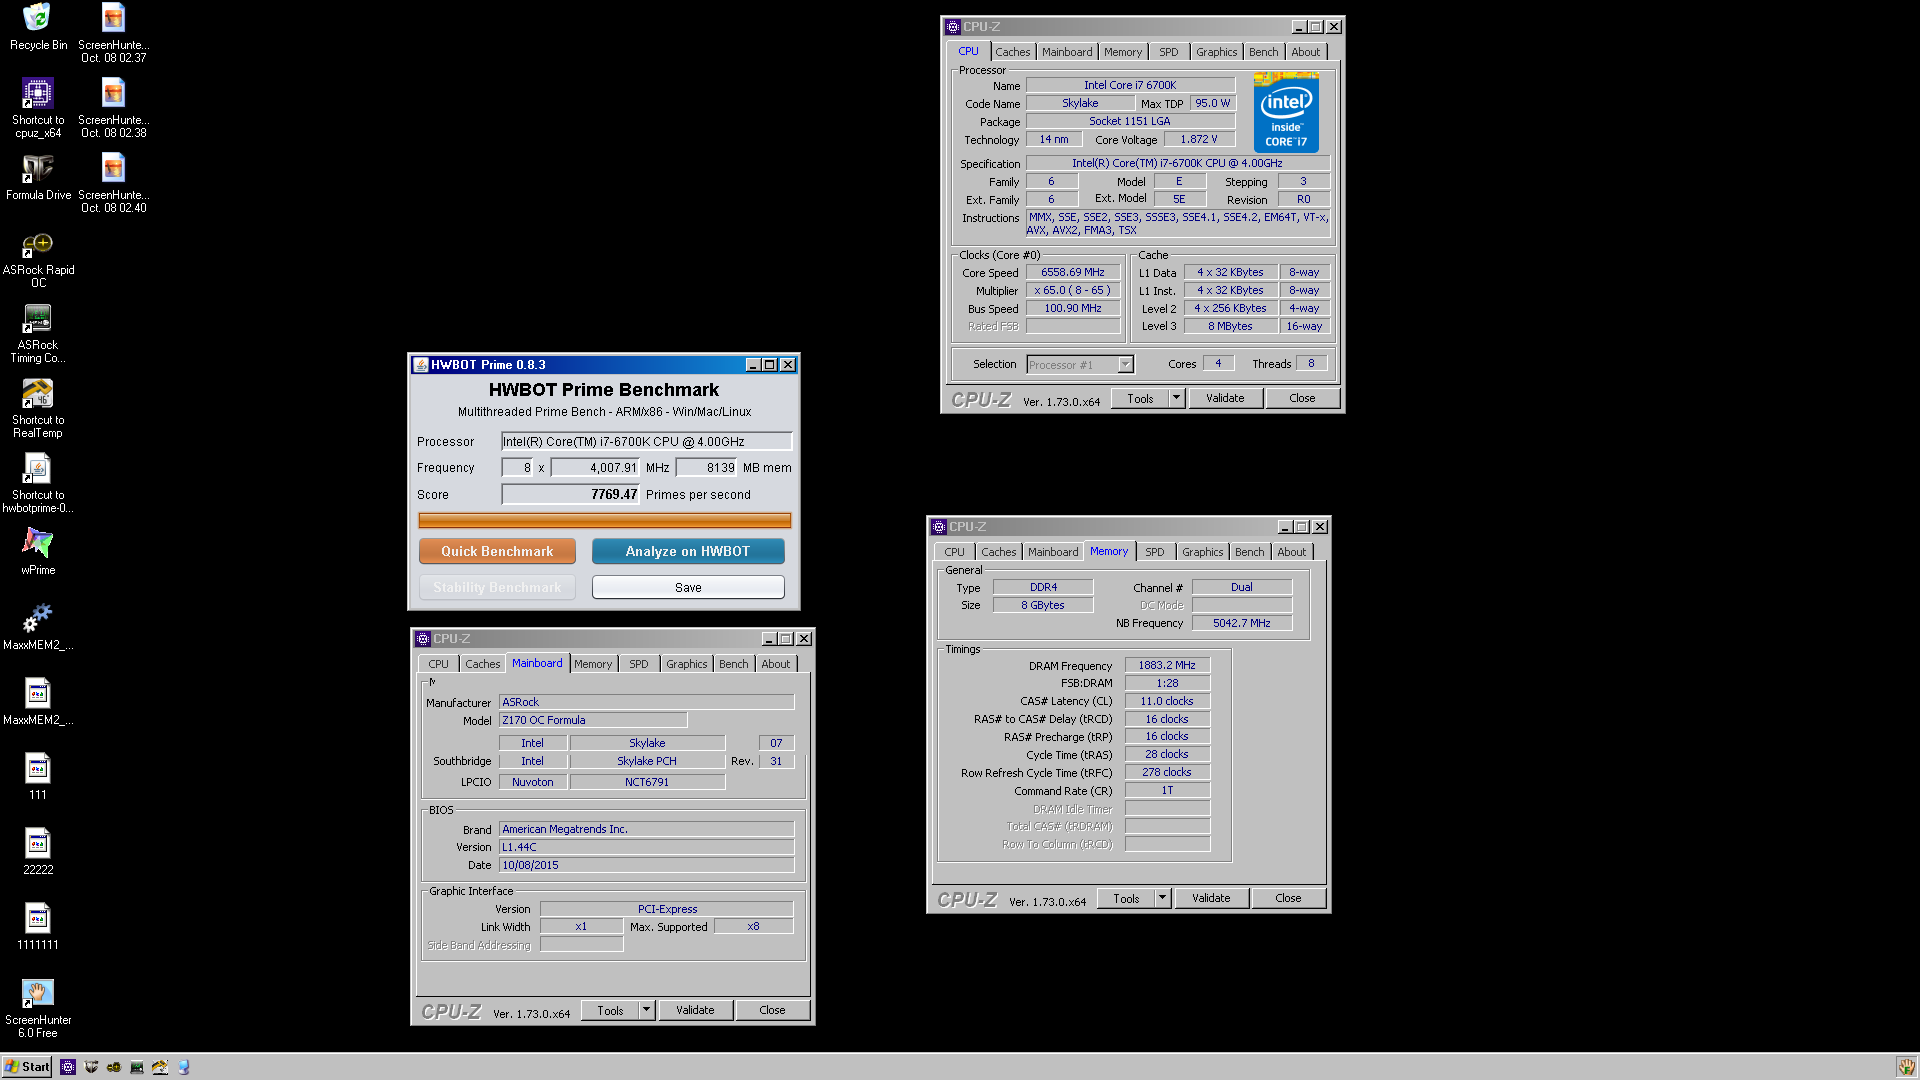Screen dimensions: 1920x1080
Task: Click Validate in the Mainboard window
Action: 695,1010
